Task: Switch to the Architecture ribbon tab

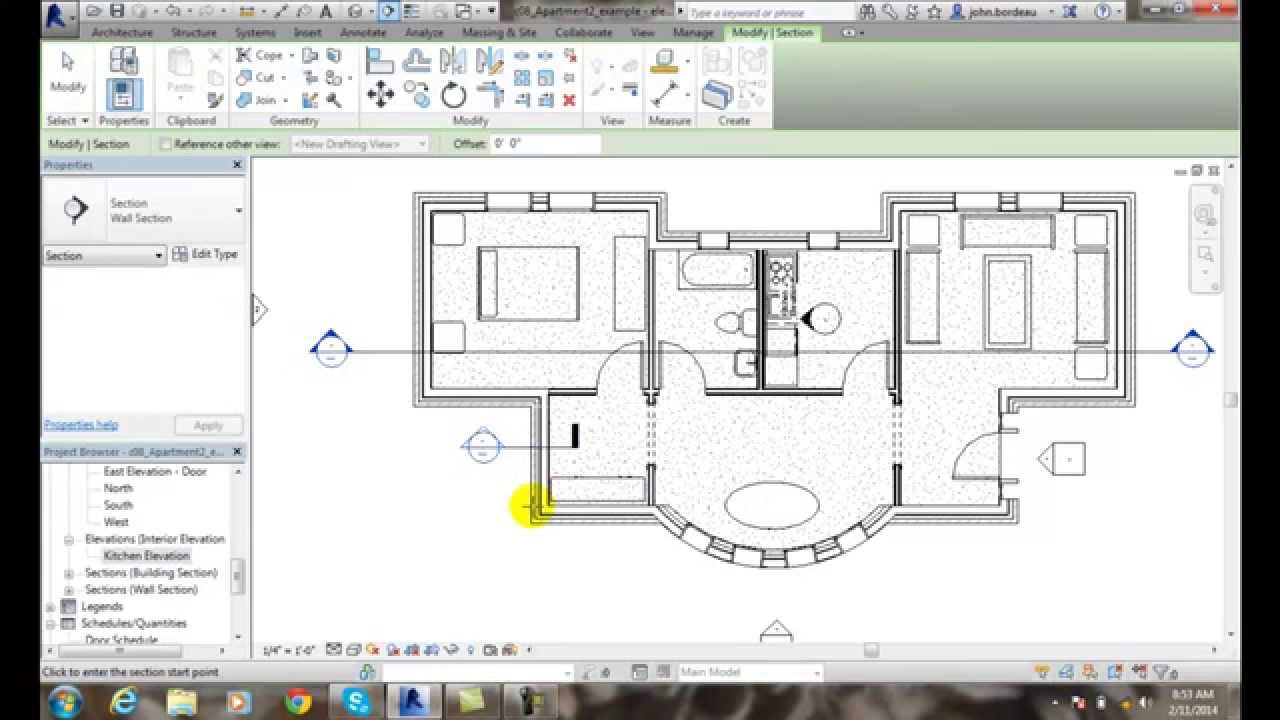Action: tap(122, 33)
